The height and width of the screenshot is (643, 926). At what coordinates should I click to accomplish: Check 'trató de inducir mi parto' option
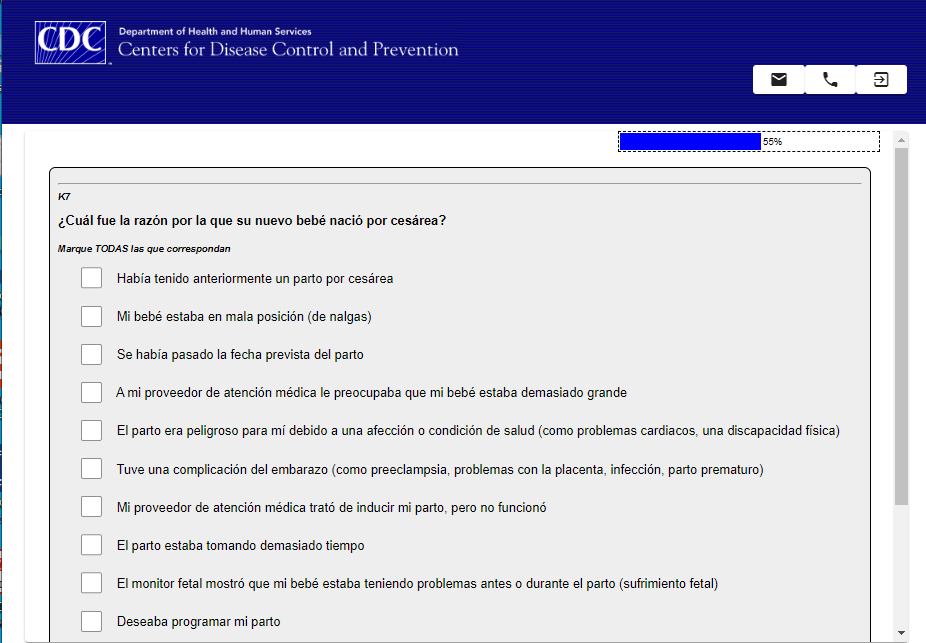coord(92,507)
